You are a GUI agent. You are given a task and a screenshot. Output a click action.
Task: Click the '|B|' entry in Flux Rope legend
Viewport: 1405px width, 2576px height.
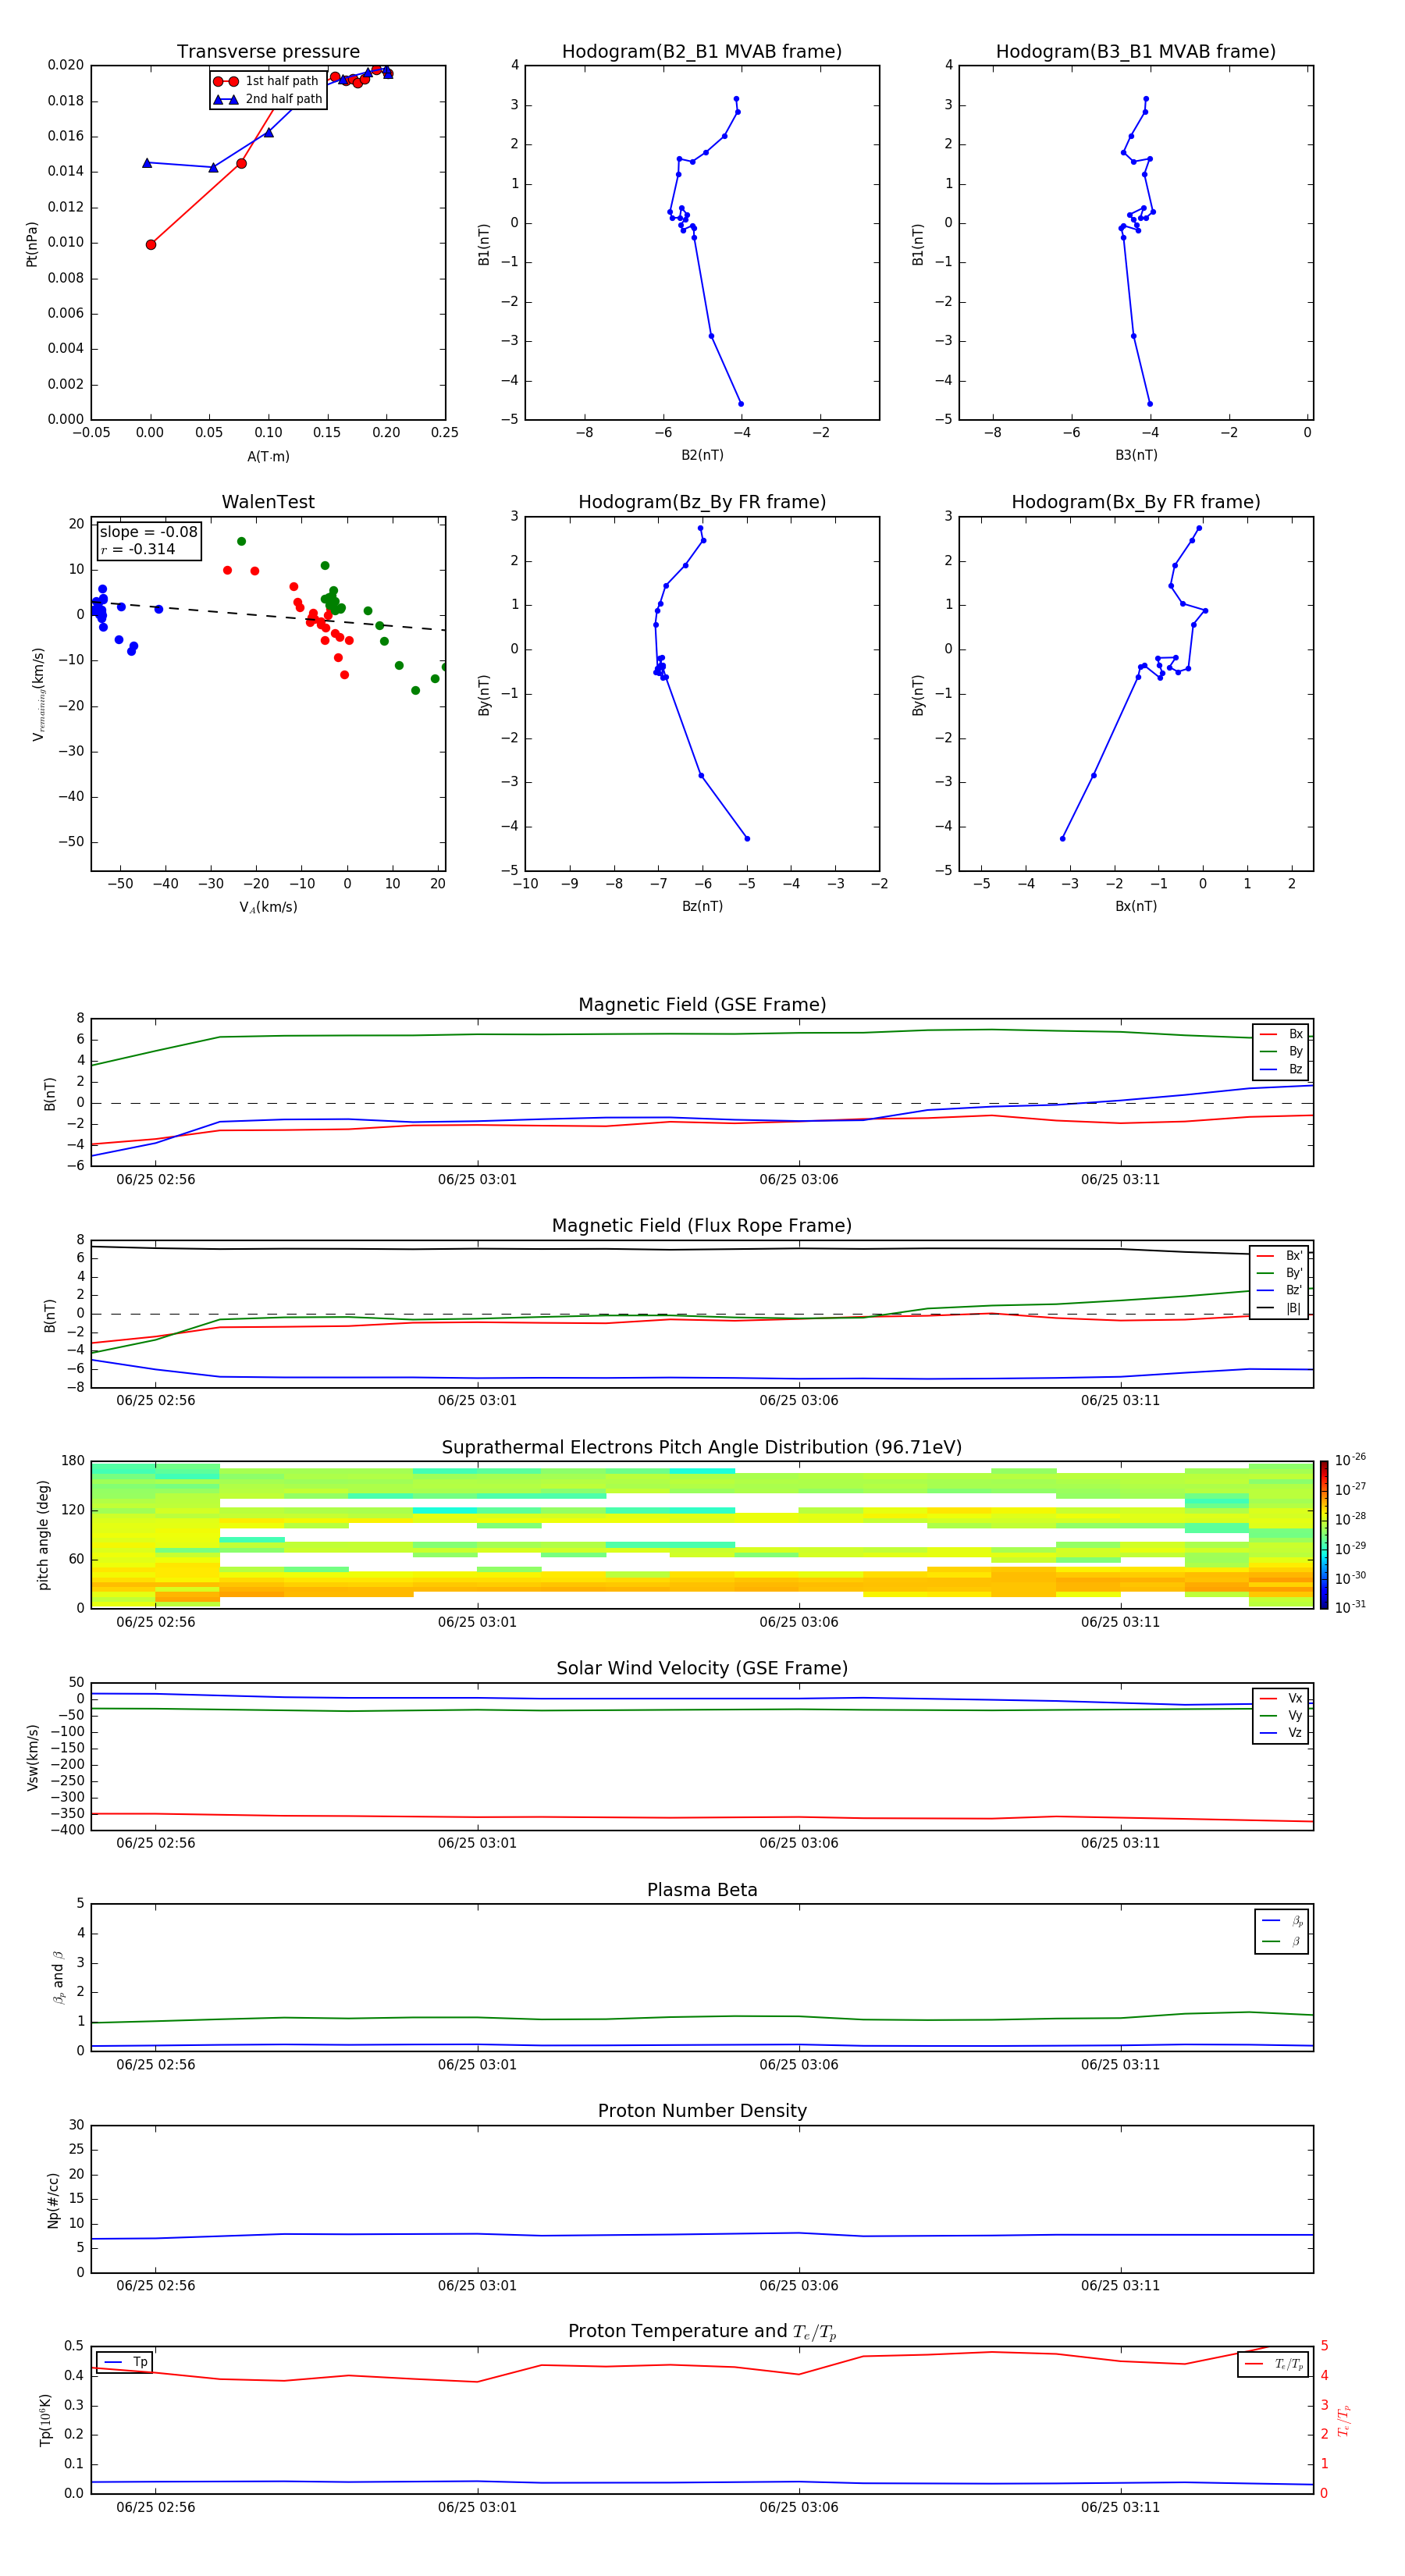pos(1279,1308)
